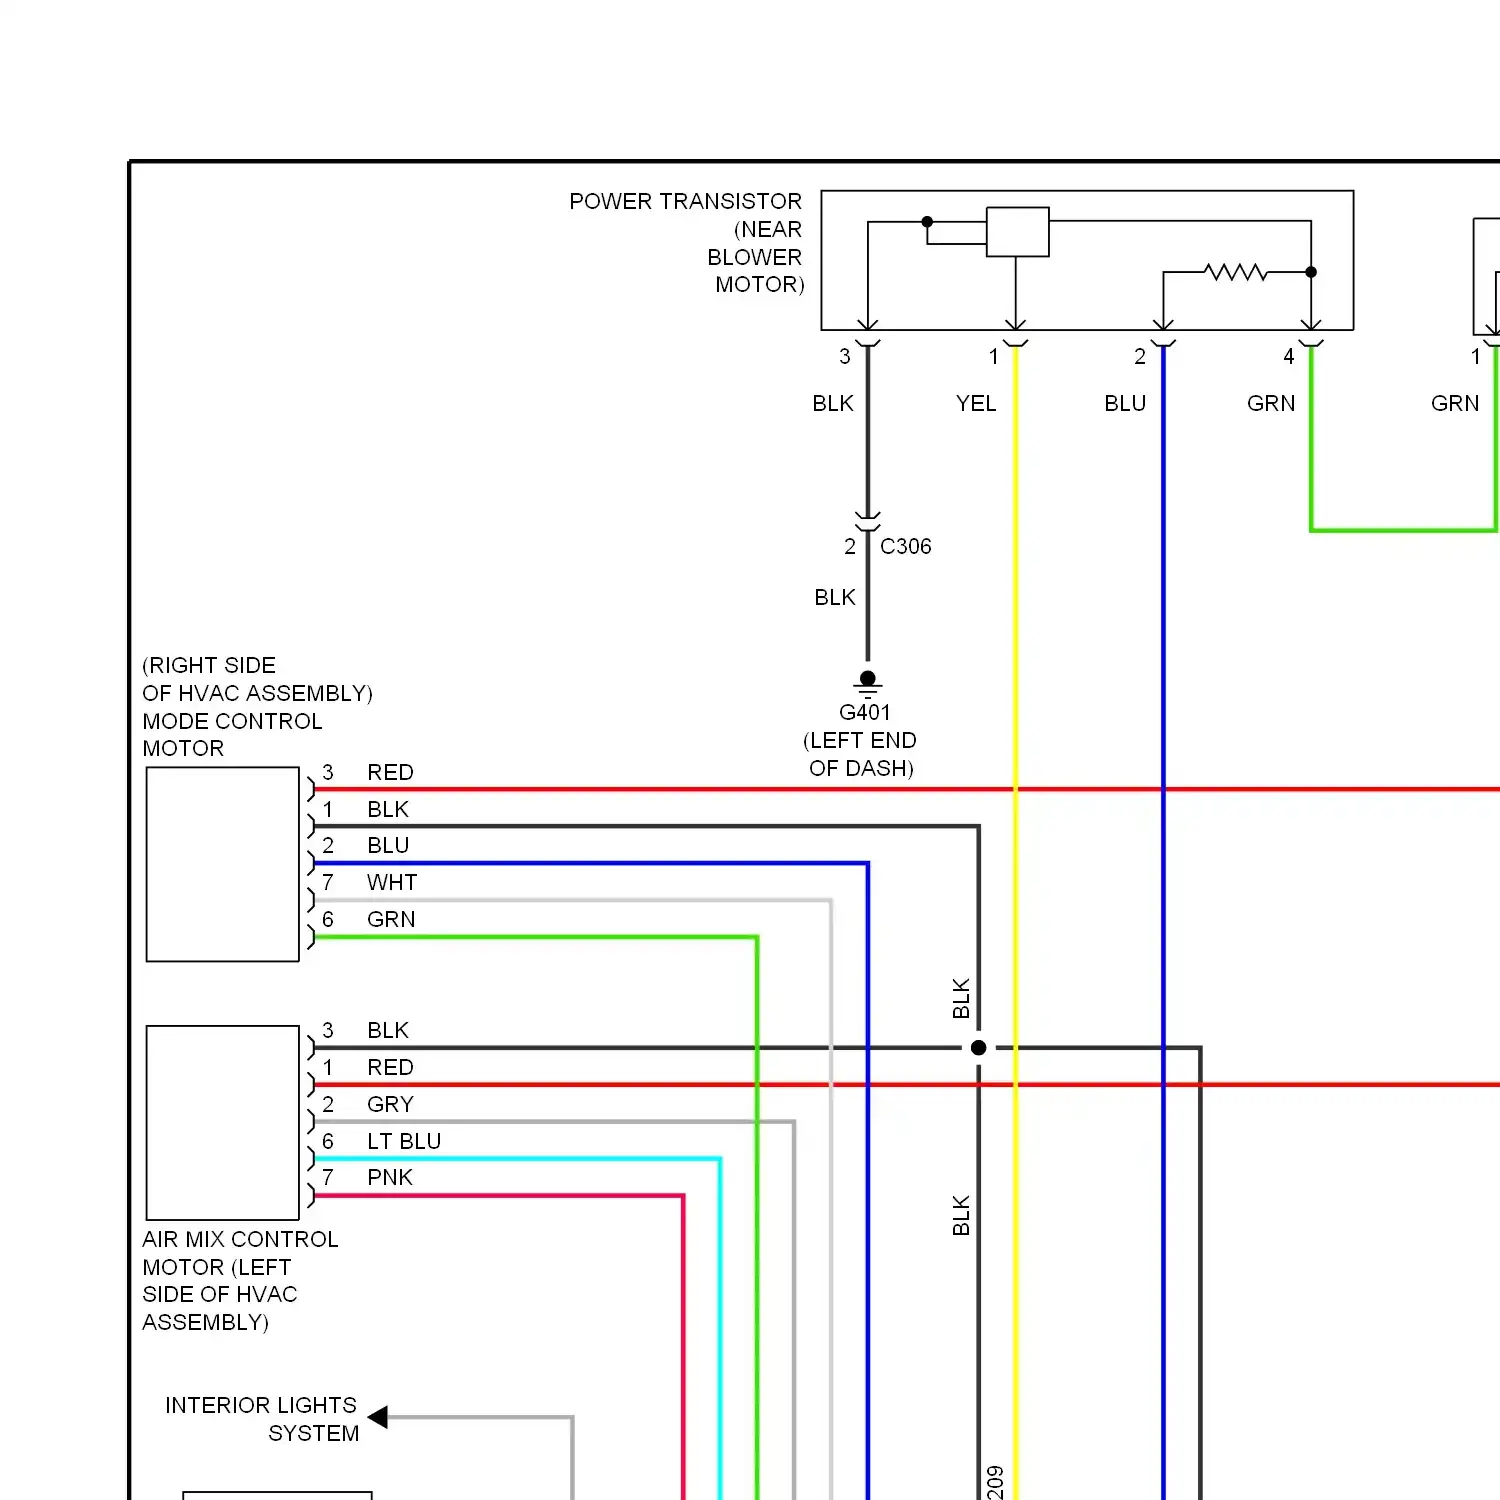Click the MODE CONTROL MOTOR label
The image size is (1500, 1500).
(x=232, y=735)
